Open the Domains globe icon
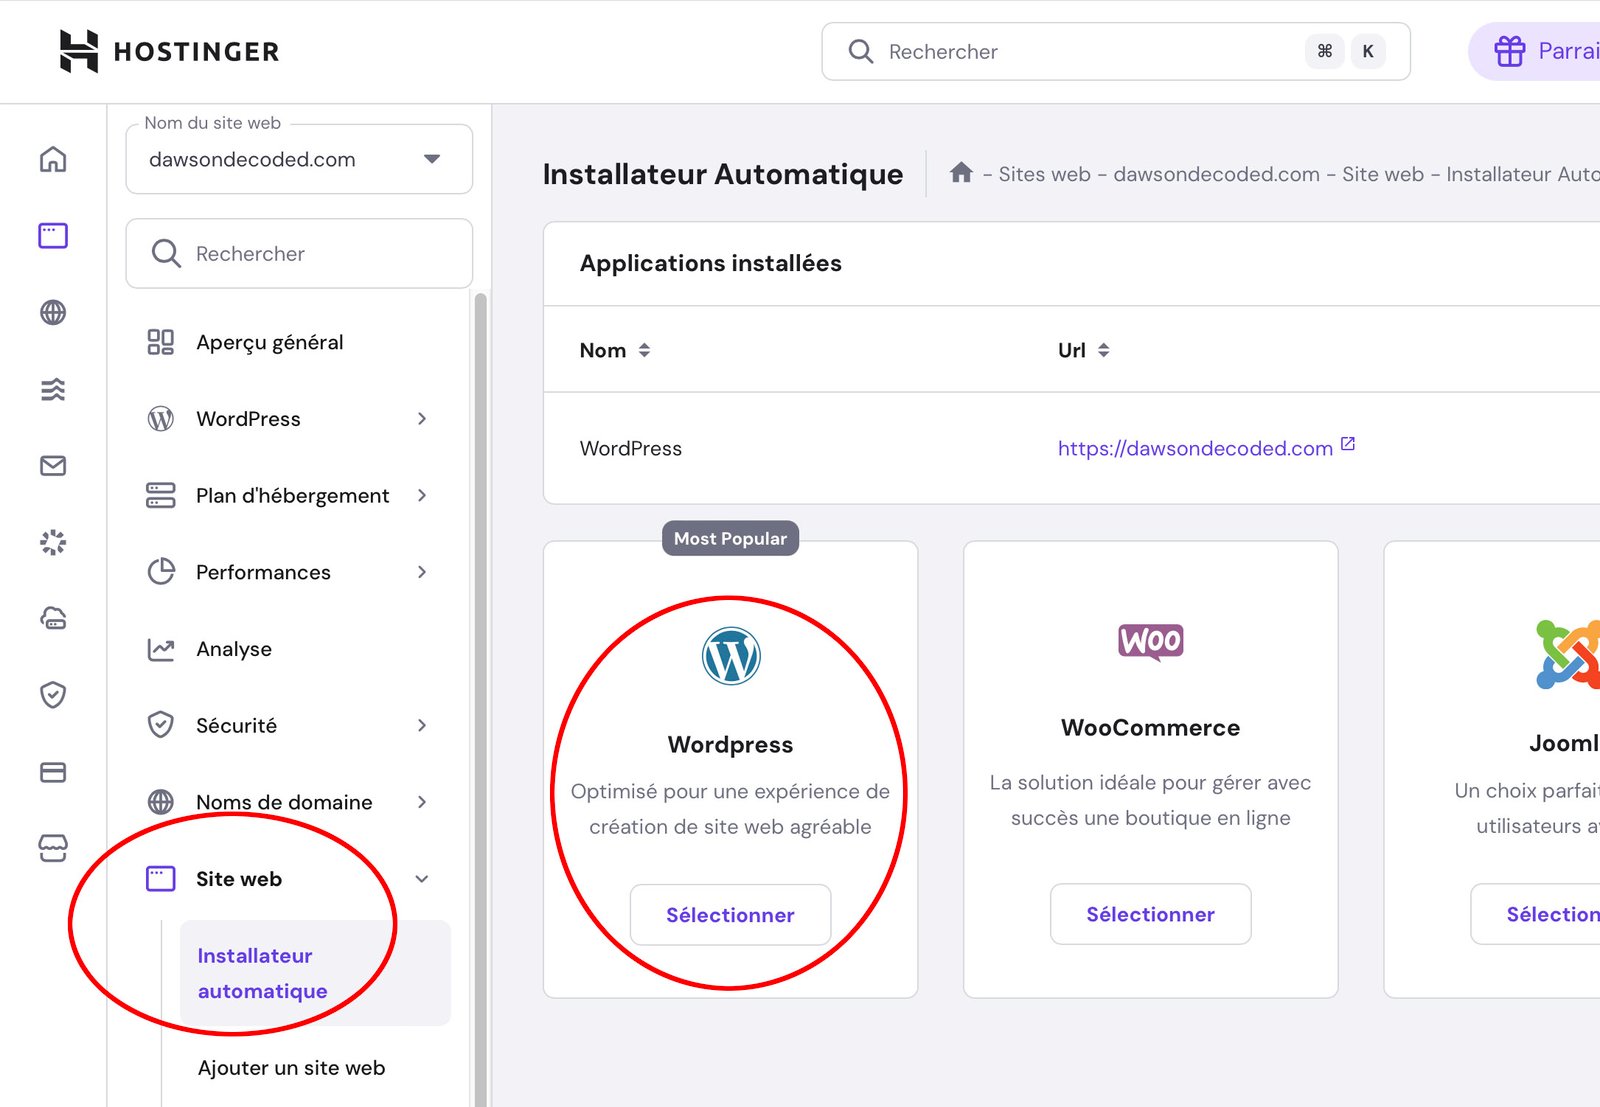This screenshot has height=1107, width=1600. click(x=52, y=313)
